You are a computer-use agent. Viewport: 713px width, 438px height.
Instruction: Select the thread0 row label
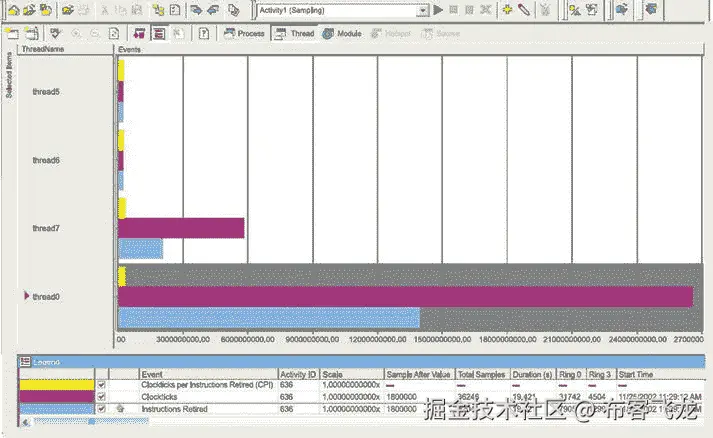tap(46, 297)
